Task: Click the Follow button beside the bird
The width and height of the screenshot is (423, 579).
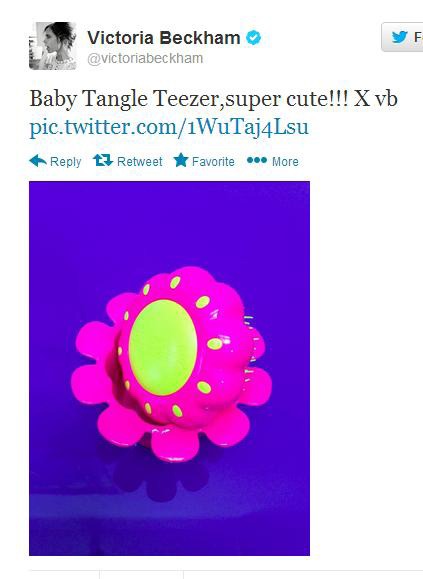Action: point(402,37)
